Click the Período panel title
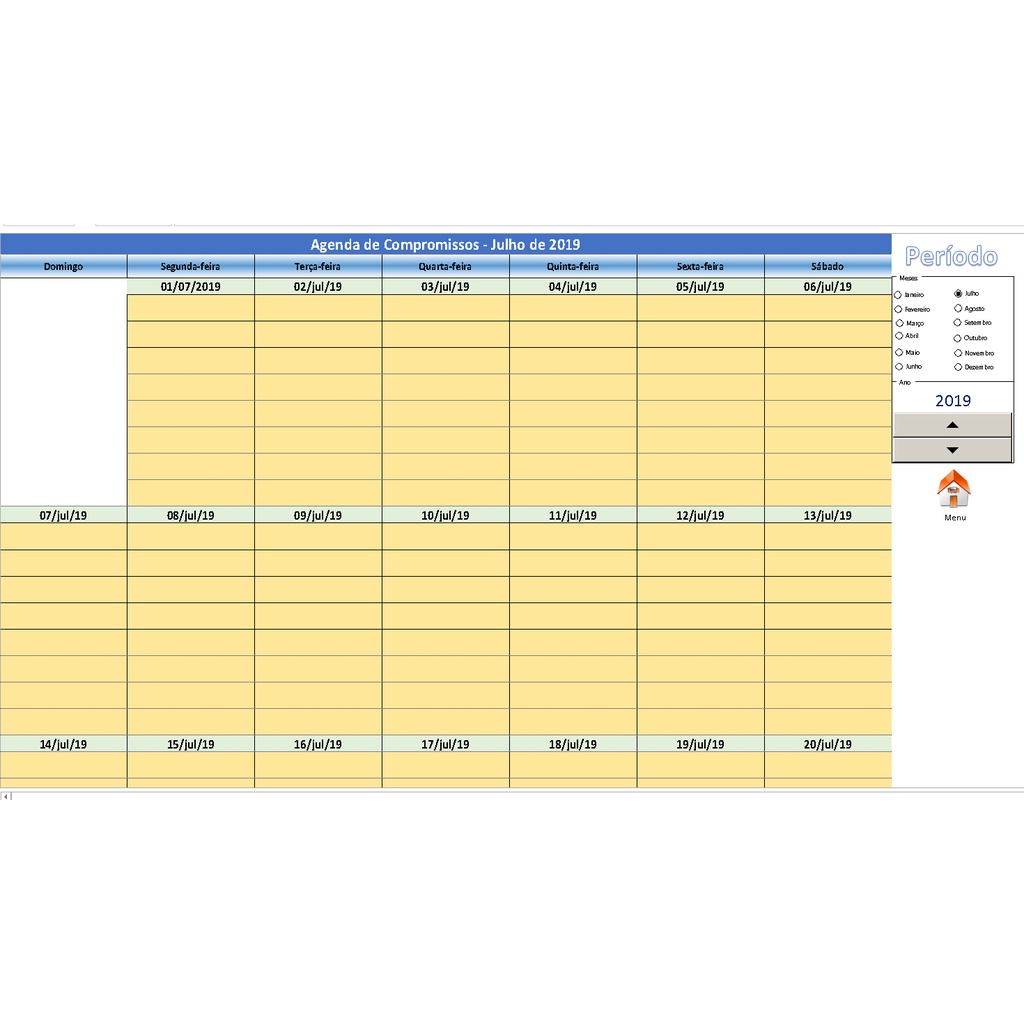Viewport: 1024px width, 1024px height. [x=952, y=256]
